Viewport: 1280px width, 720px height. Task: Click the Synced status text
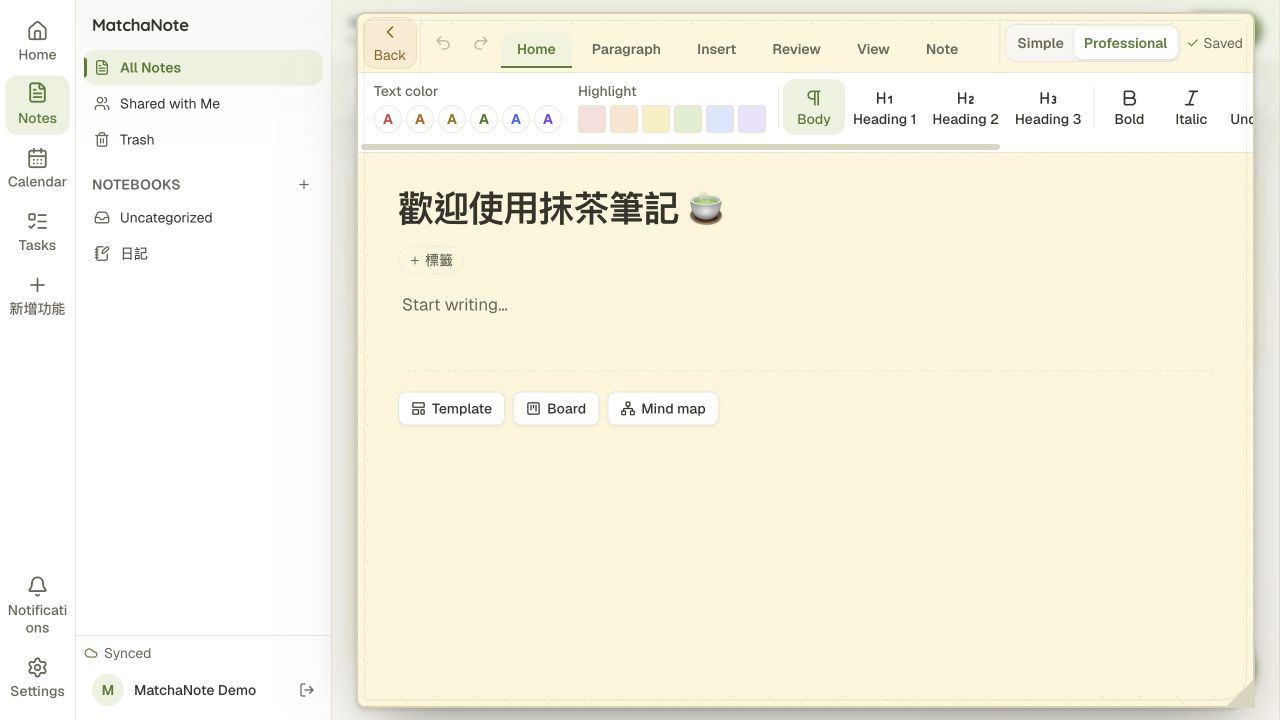click(x=127, y=653)
